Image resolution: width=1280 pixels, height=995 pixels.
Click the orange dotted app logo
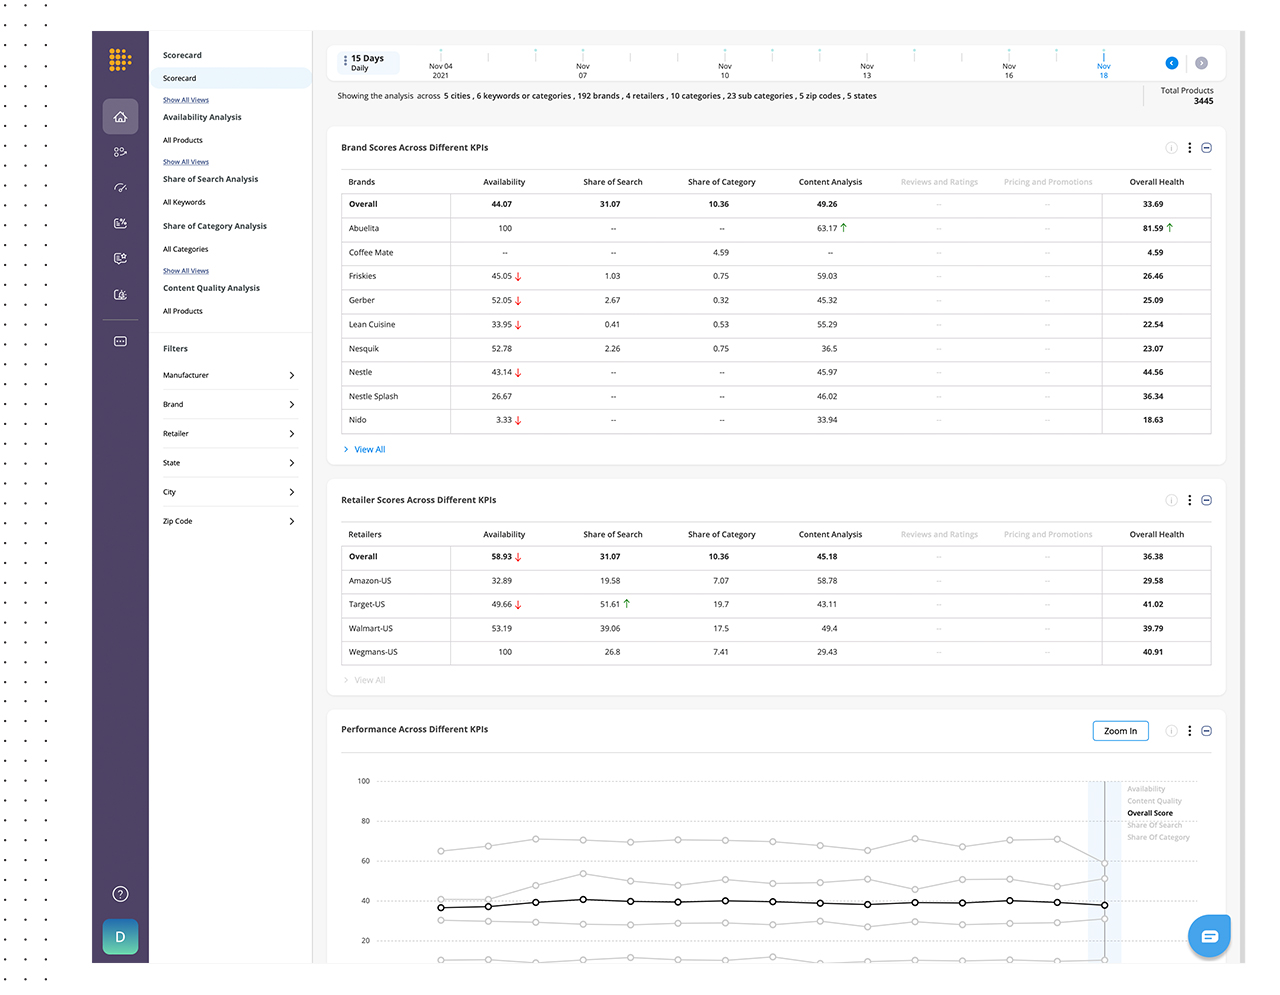120,60
